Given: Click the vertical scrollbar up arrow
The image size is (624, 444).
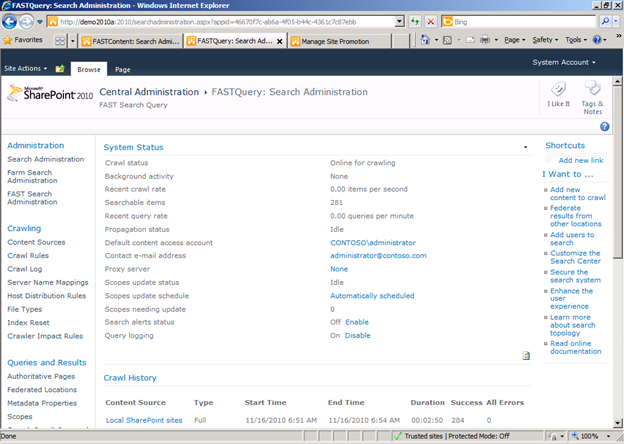Looking at the screenshot, I should tap(617, 81).
